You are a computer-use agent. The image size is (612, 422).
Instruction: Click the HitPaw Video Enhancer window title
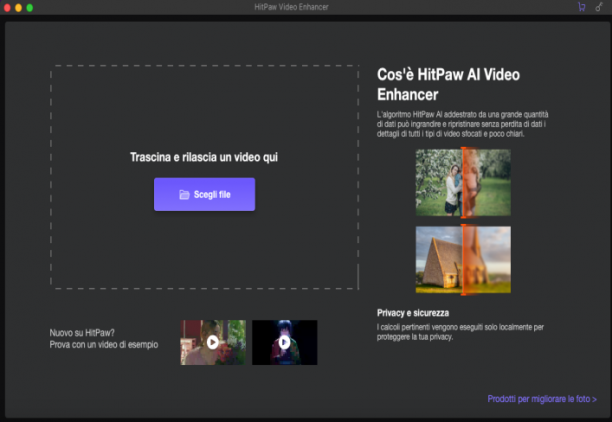click(x=291, y=7)
